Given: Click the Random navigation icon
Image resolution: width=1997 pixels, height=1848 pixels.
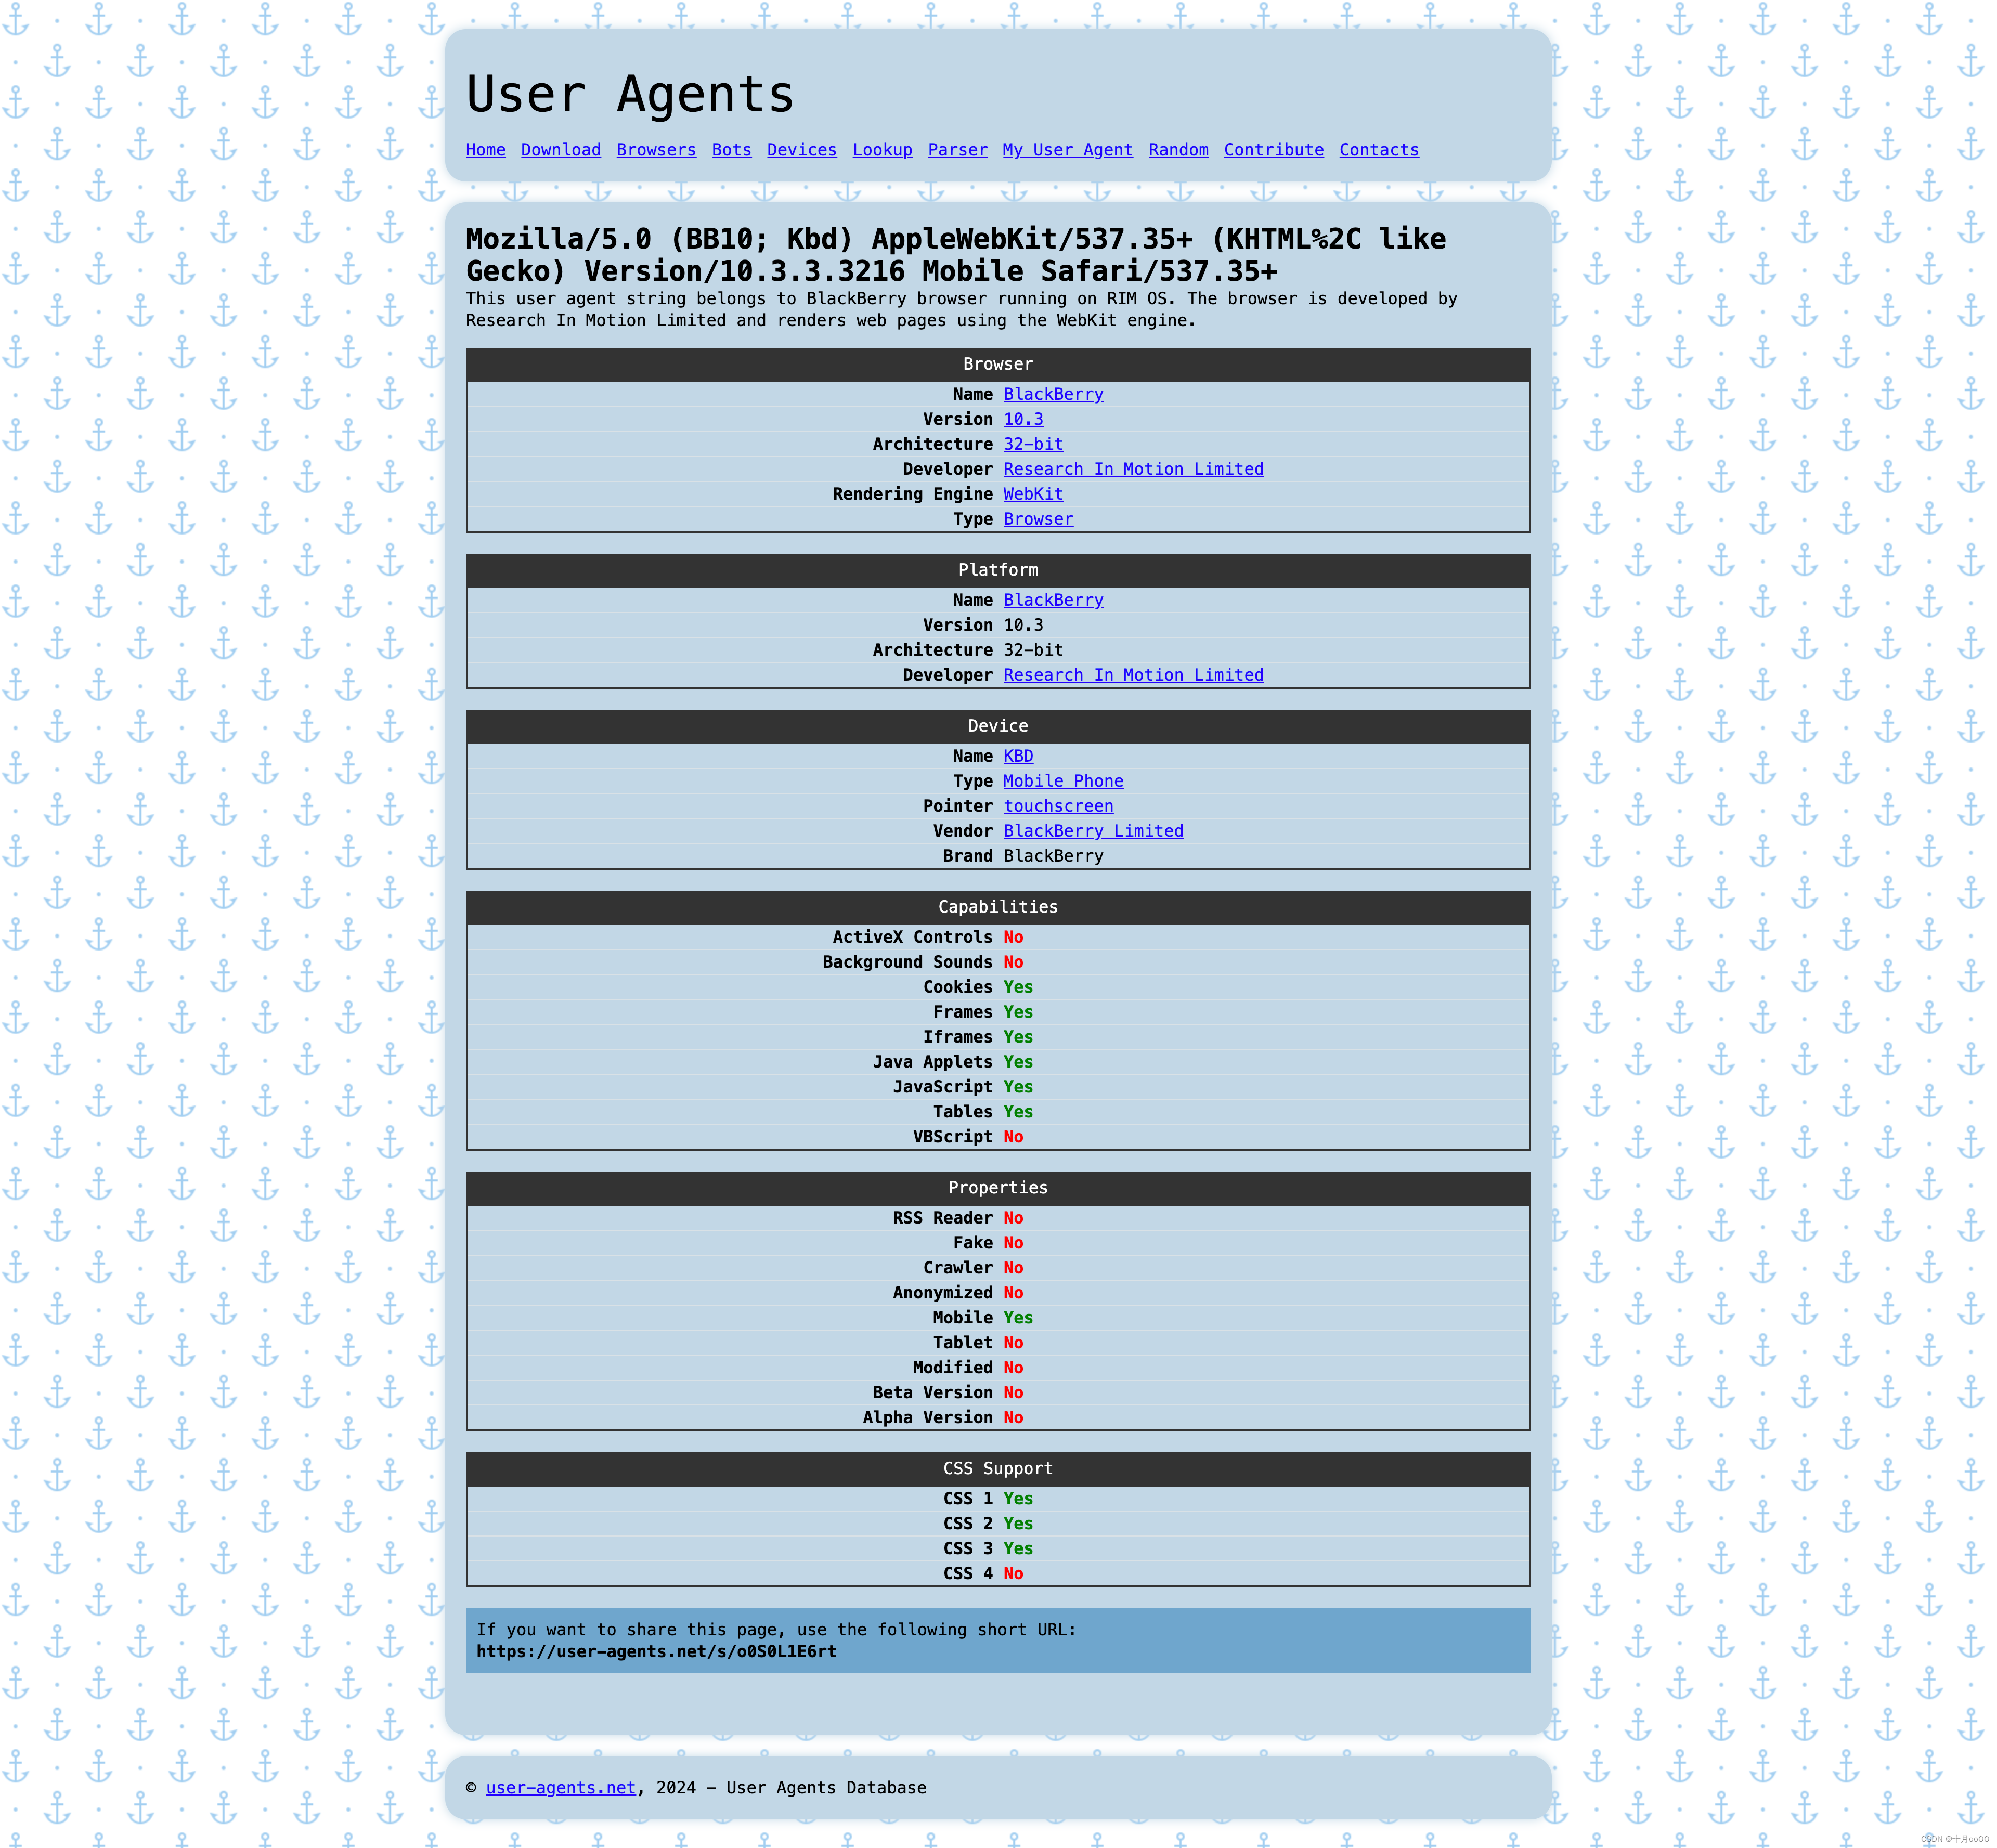Looking at the screenshot, I should tap(1176, 148).
